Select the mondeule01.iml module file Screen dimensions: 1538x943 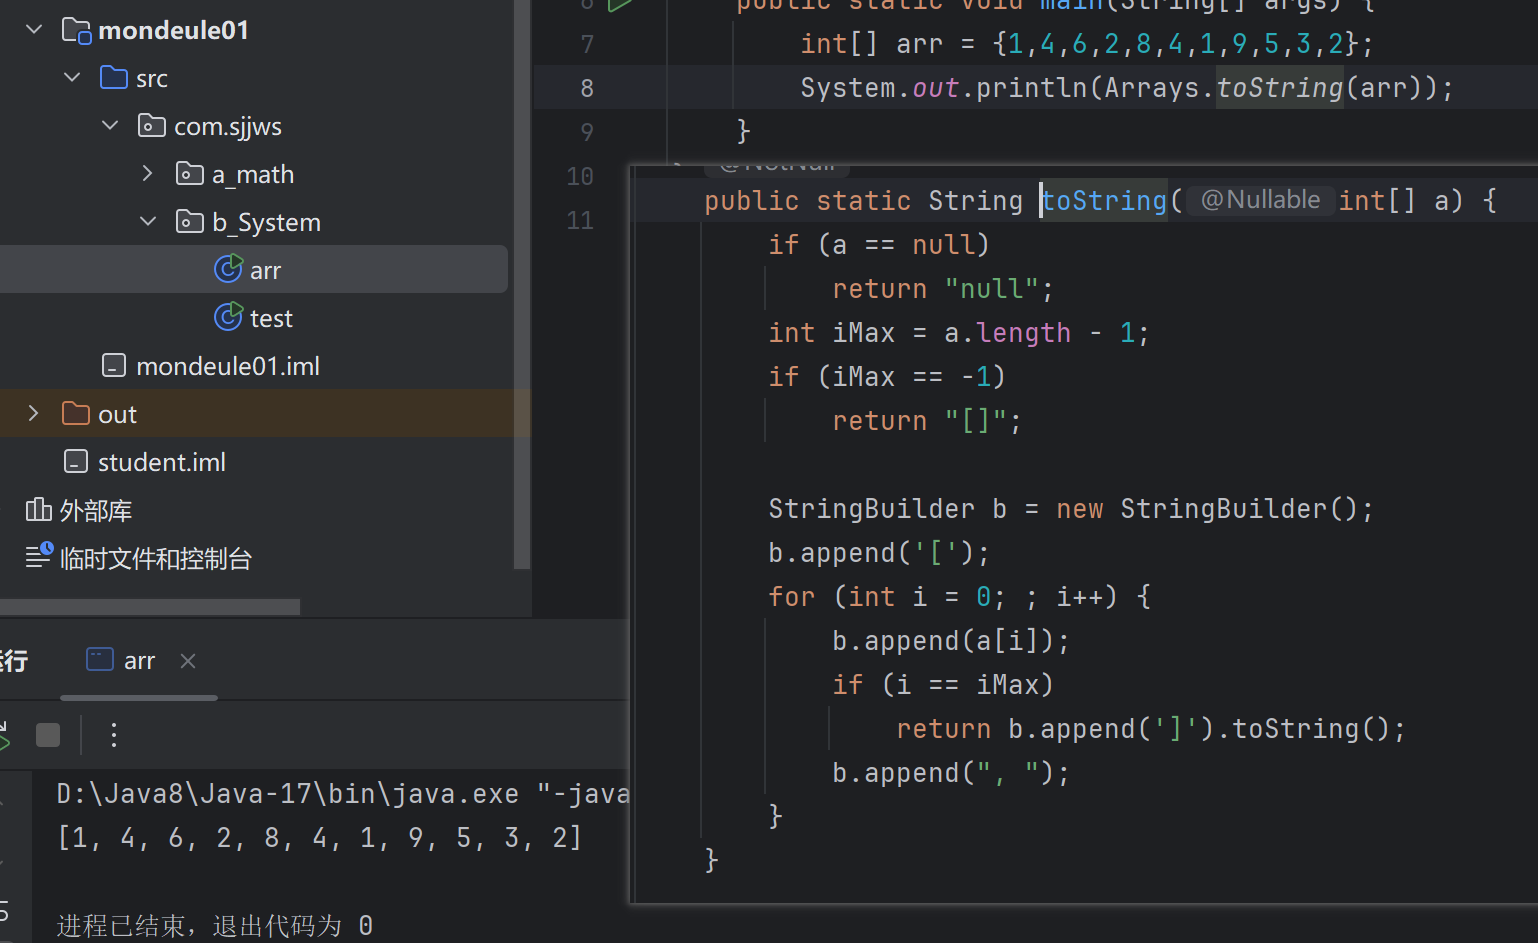[x=227, y=366]
